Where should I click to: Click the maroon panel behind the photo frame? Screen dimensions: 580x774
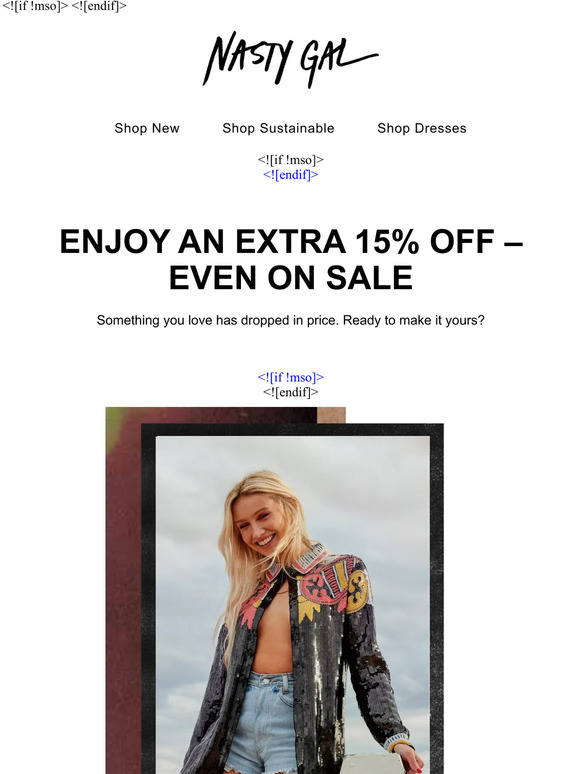[x=123, y=592]
